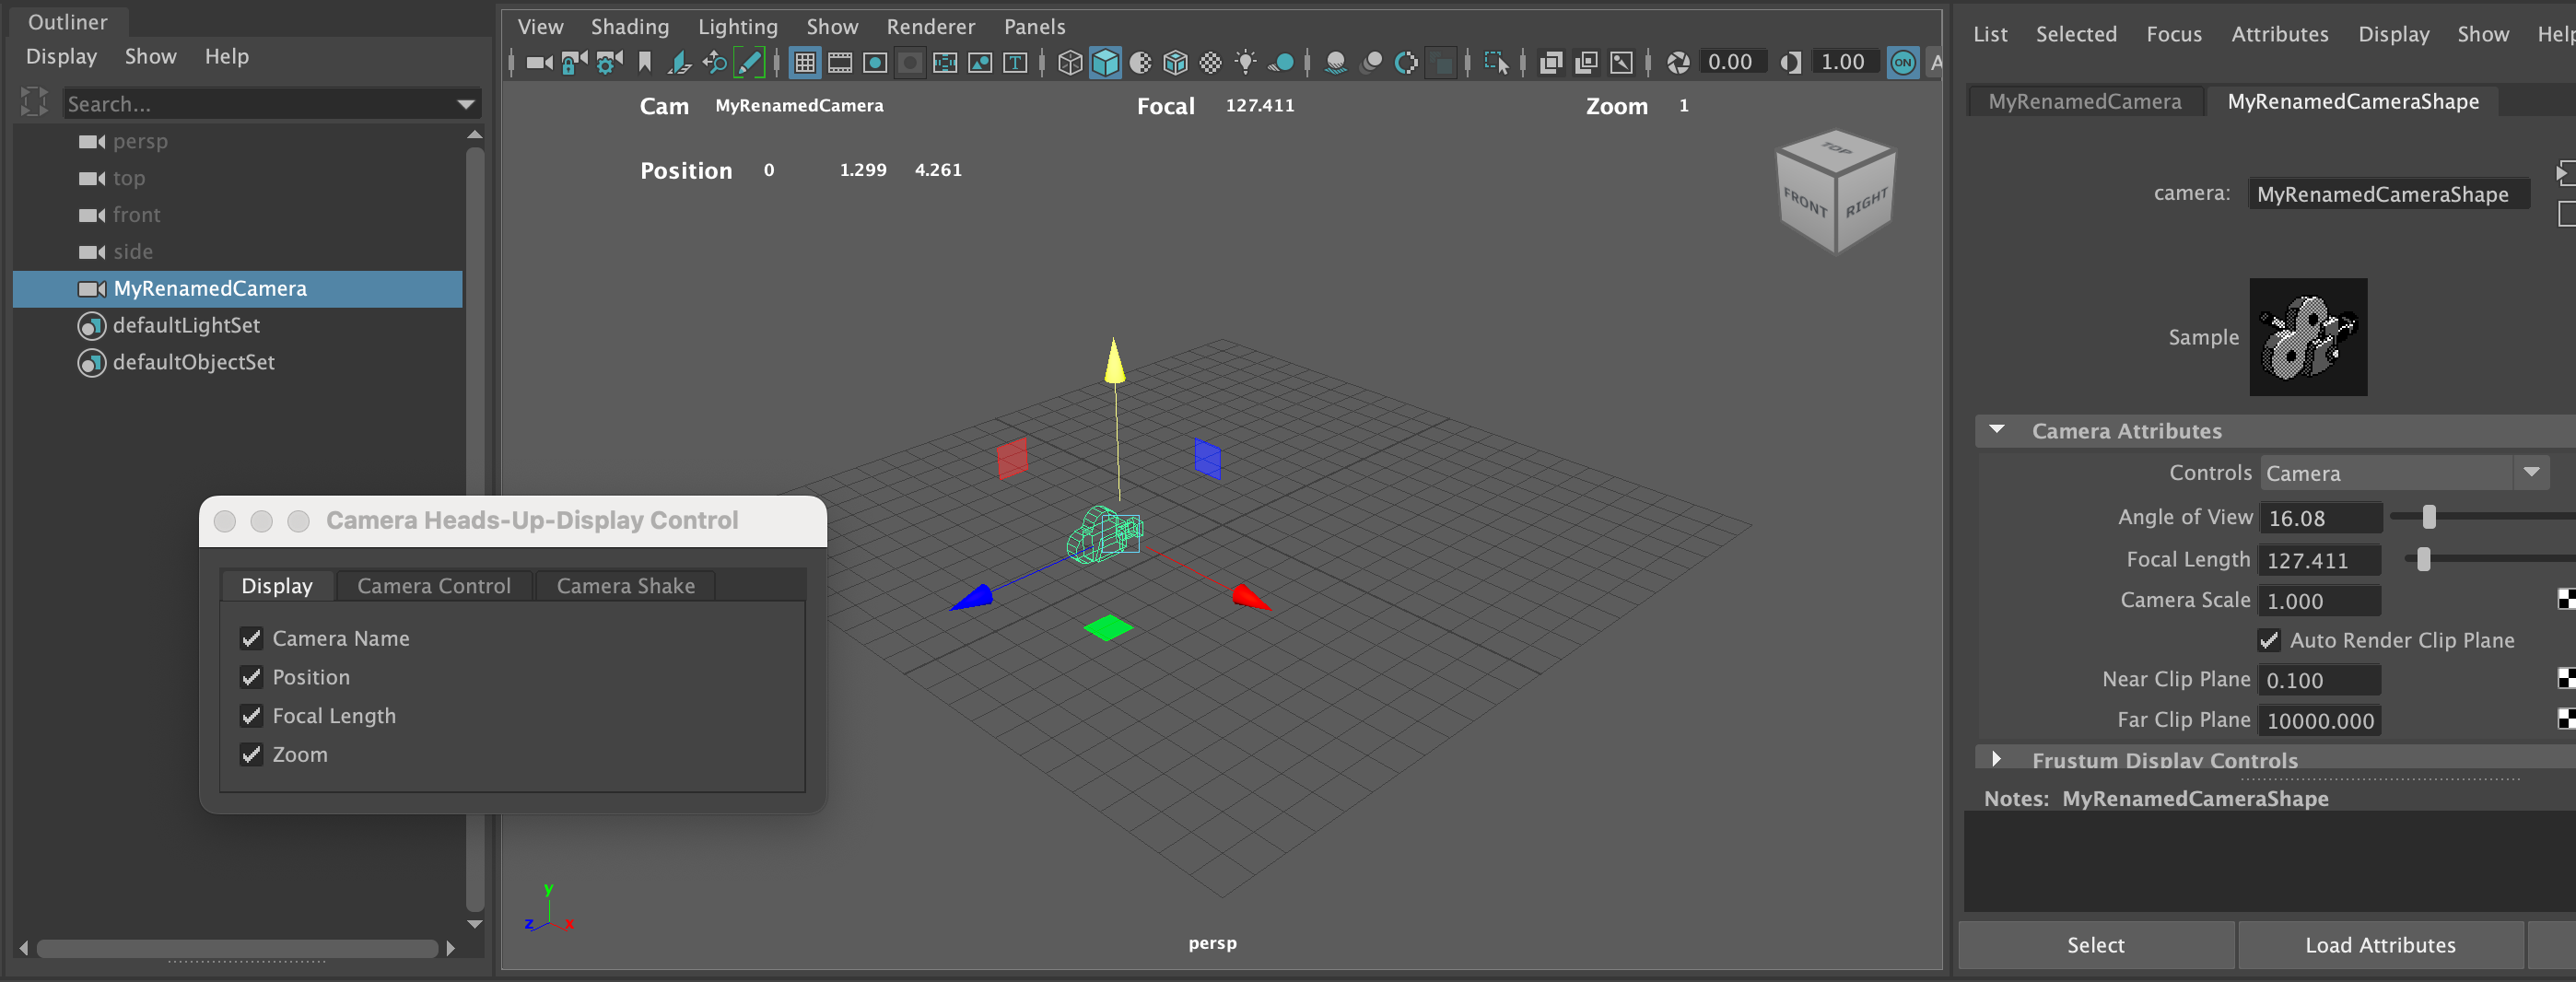Toggle the Film Gate icon
2576x982 pixels.
tap(840, 63)
